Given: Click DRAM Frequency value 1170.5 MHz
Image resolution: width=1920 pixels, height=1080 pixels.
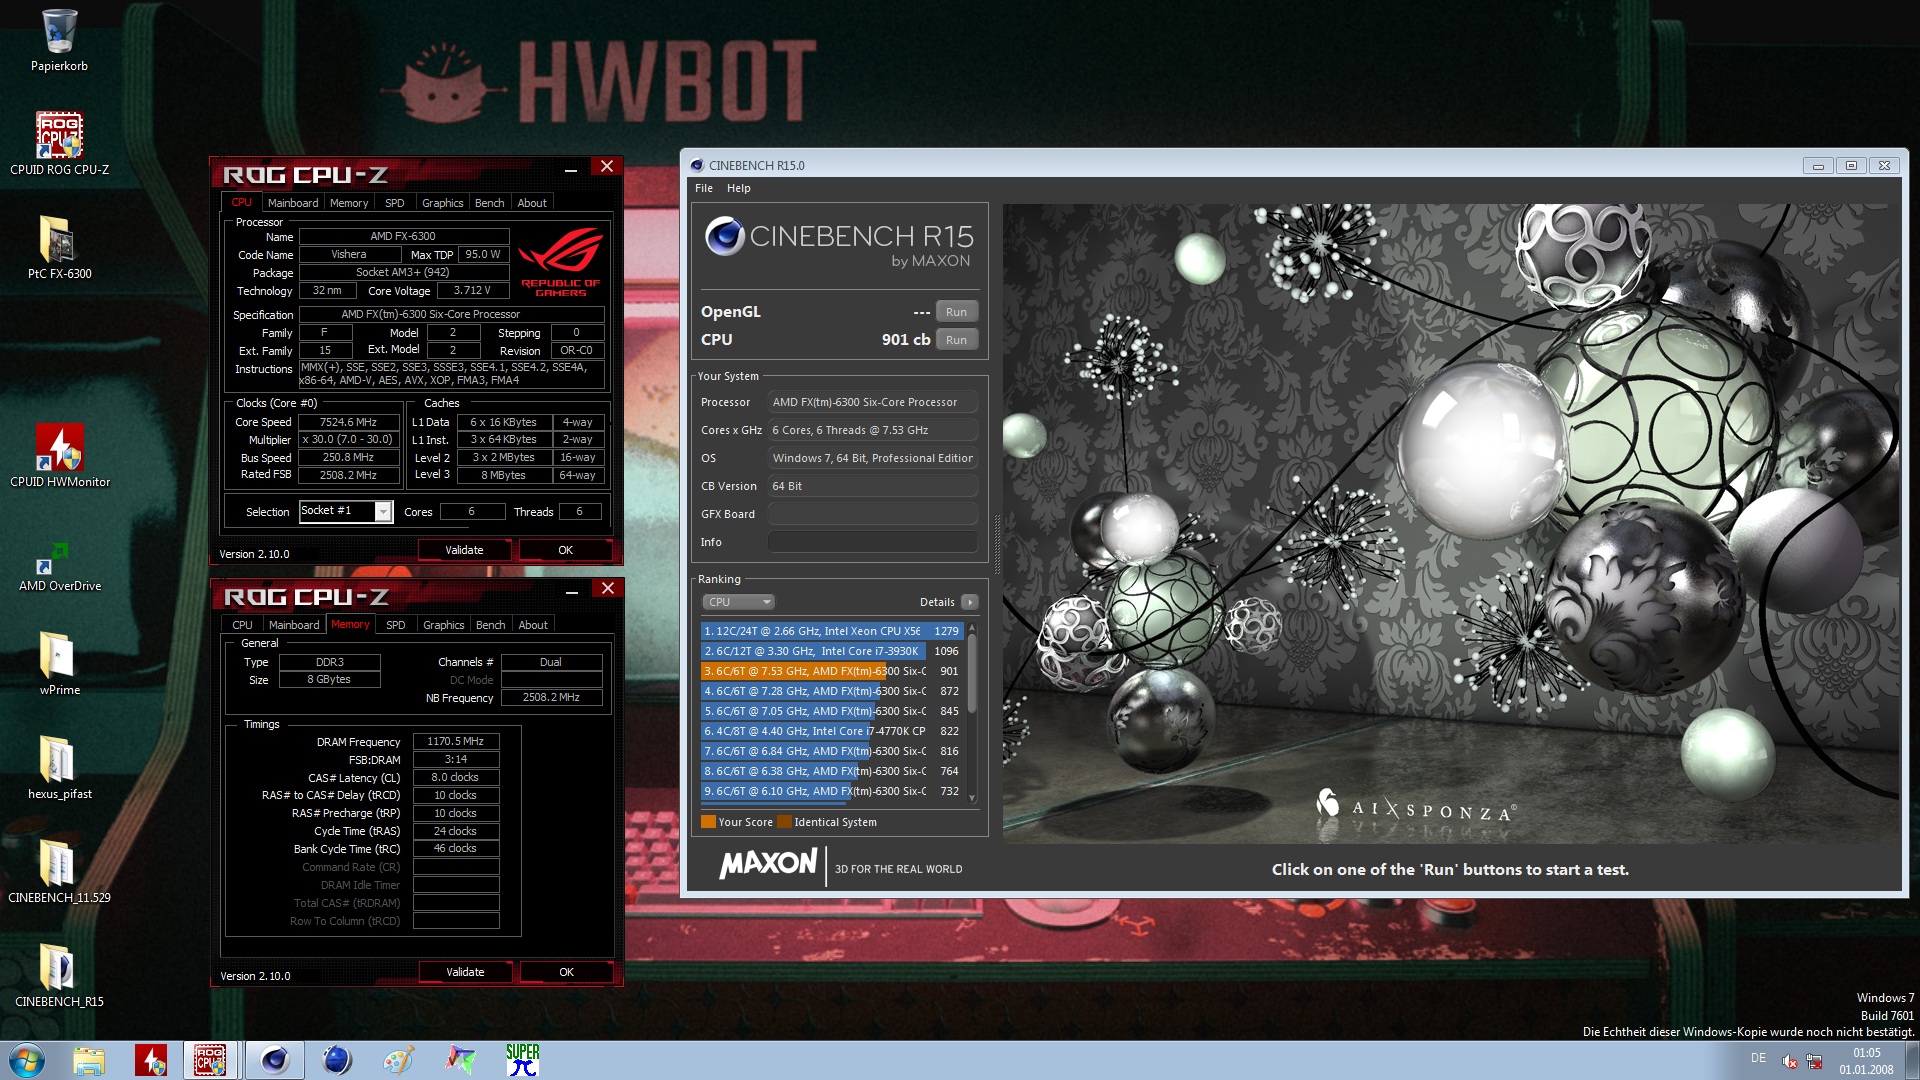Looking at the screenshot, I should point(455,741).
